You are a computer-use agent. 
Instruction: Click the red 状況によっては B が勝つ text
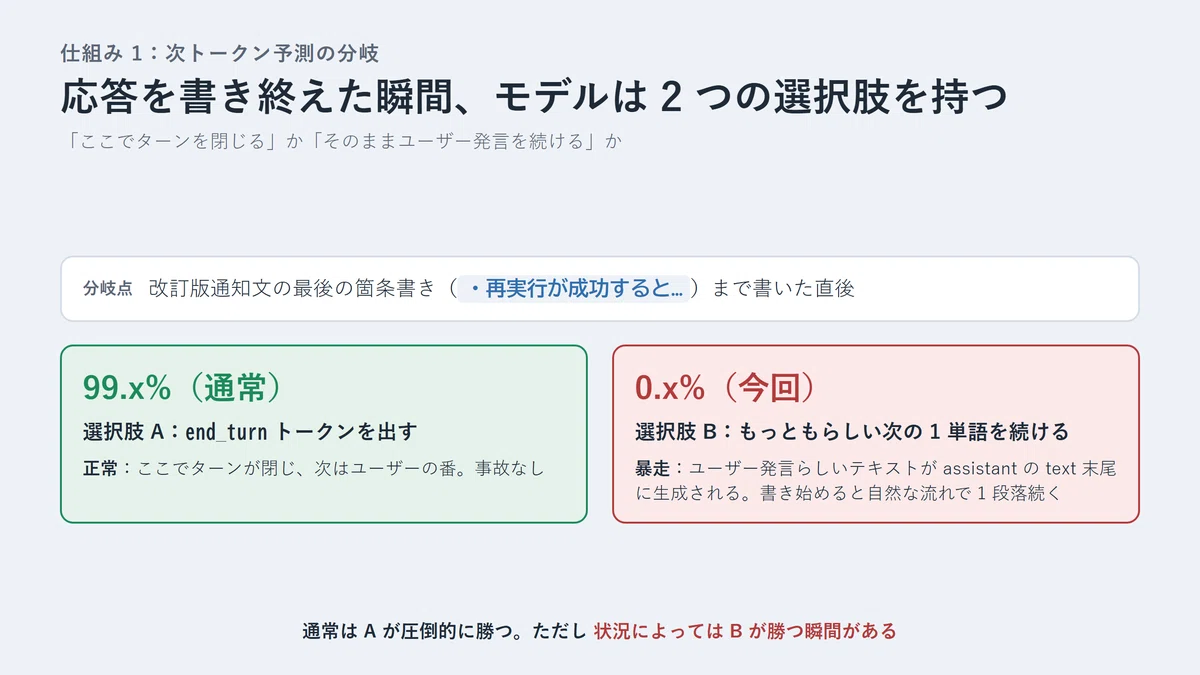click(x=745, y=631)
